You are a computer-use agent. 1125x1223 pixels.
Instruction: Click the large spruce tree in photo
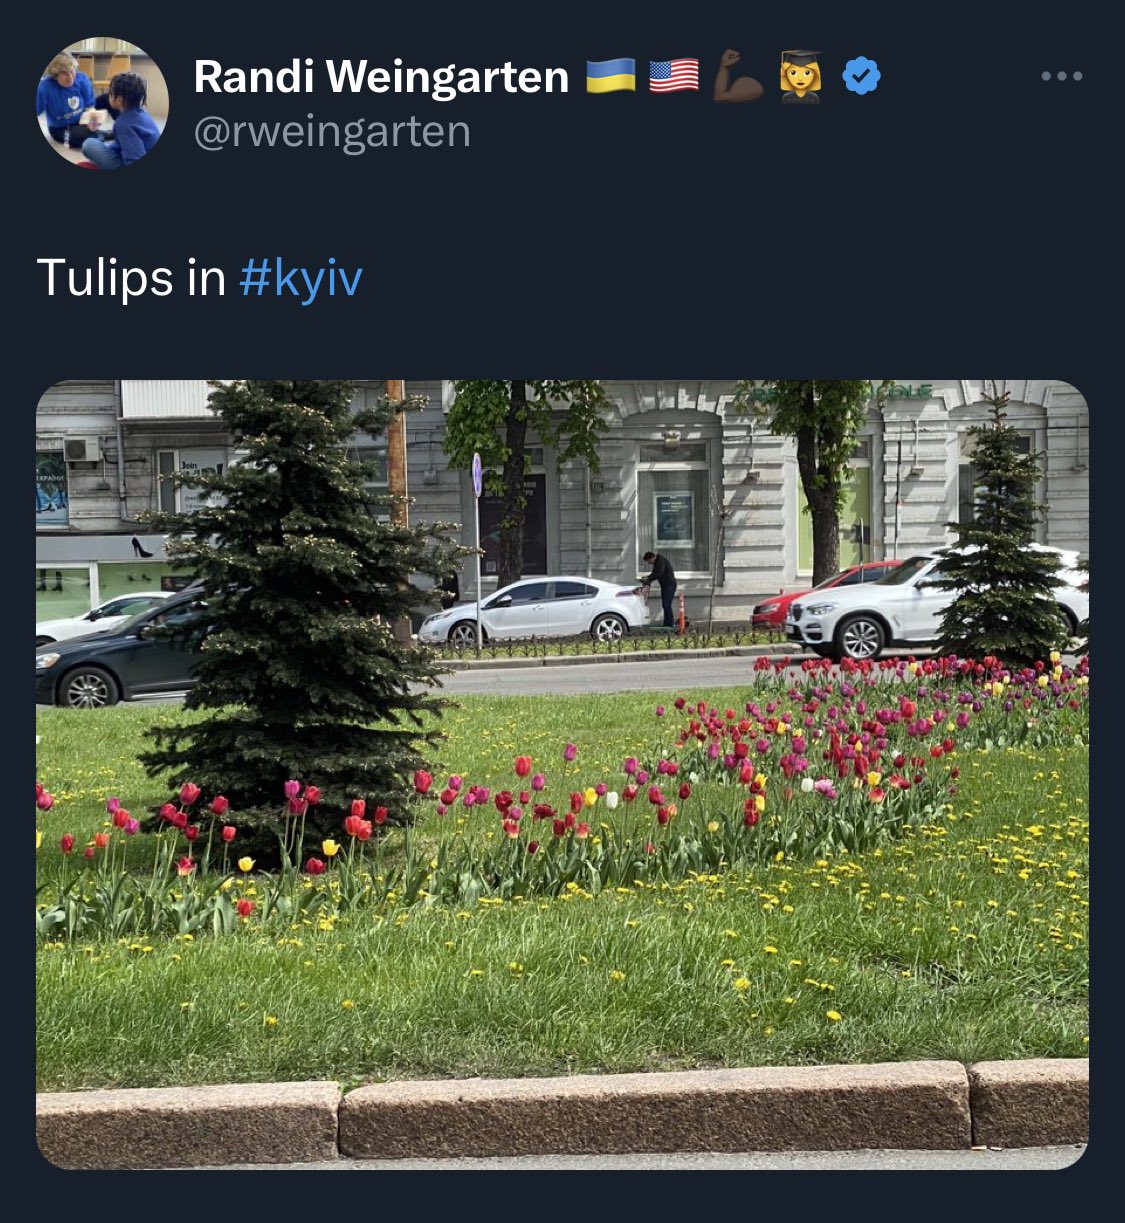(x=300, y=610)
